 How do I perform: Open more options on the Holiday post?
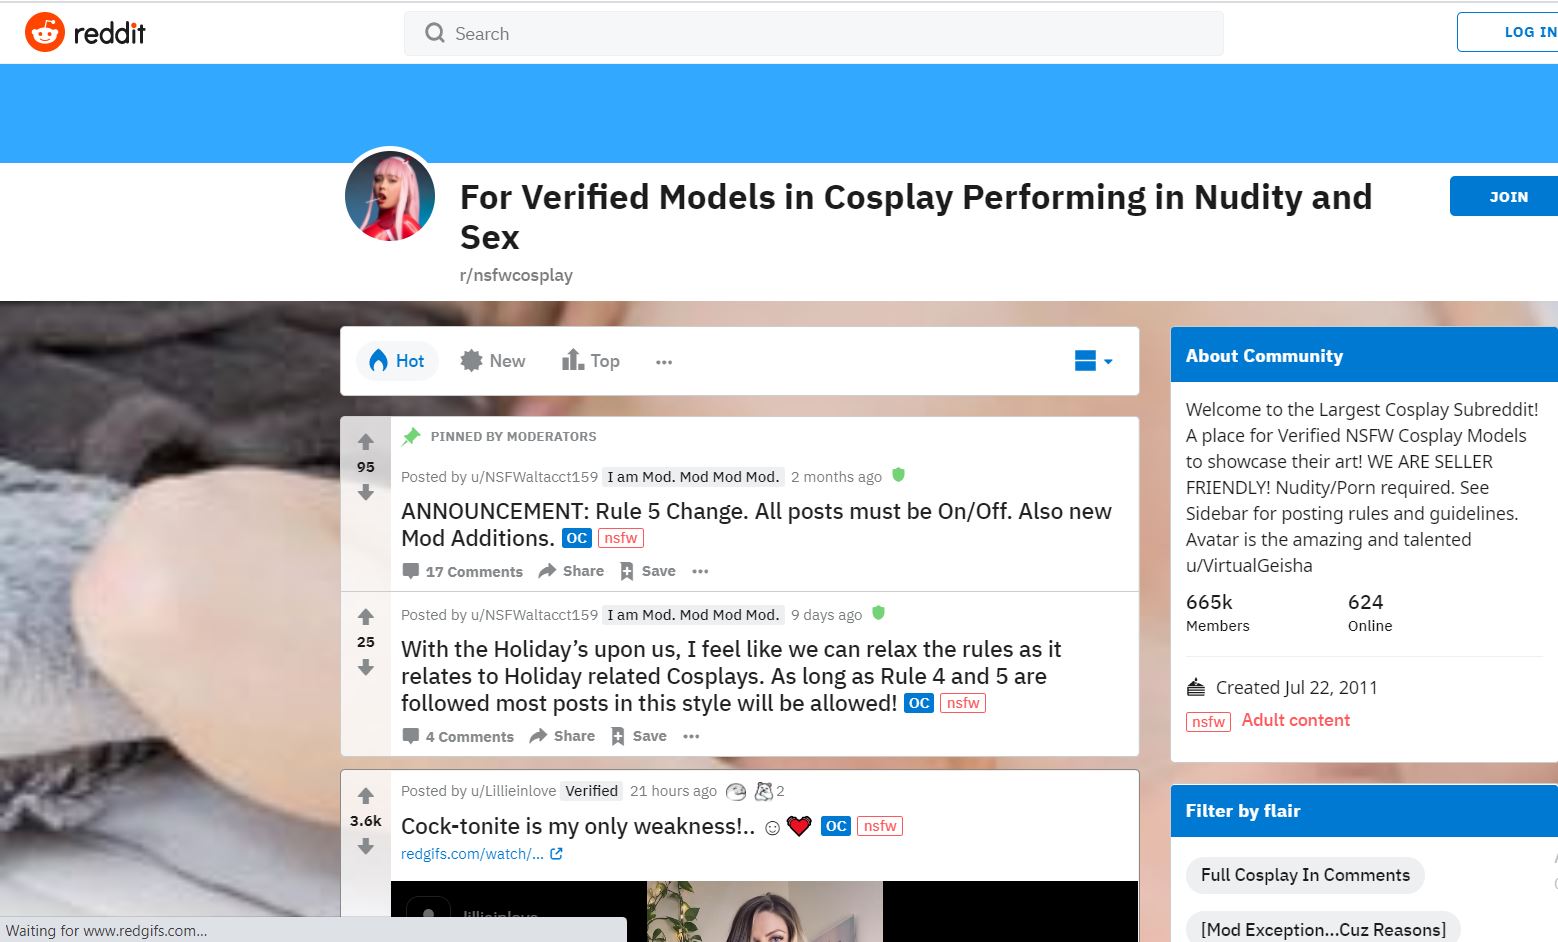[691, 737]
